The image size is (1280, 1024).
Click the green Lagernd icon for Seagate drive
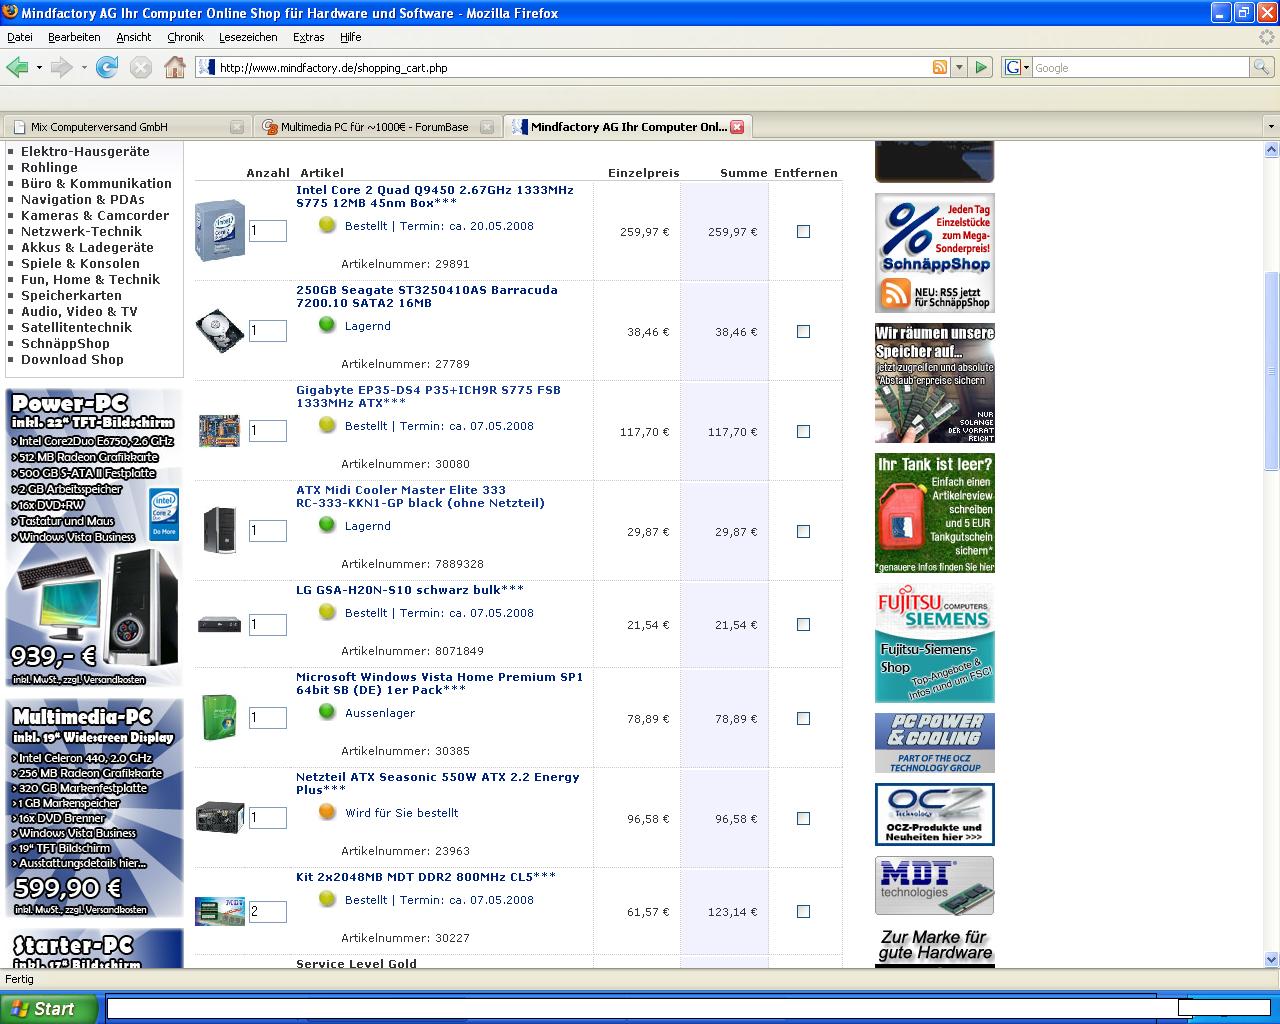tap(327, 325)
